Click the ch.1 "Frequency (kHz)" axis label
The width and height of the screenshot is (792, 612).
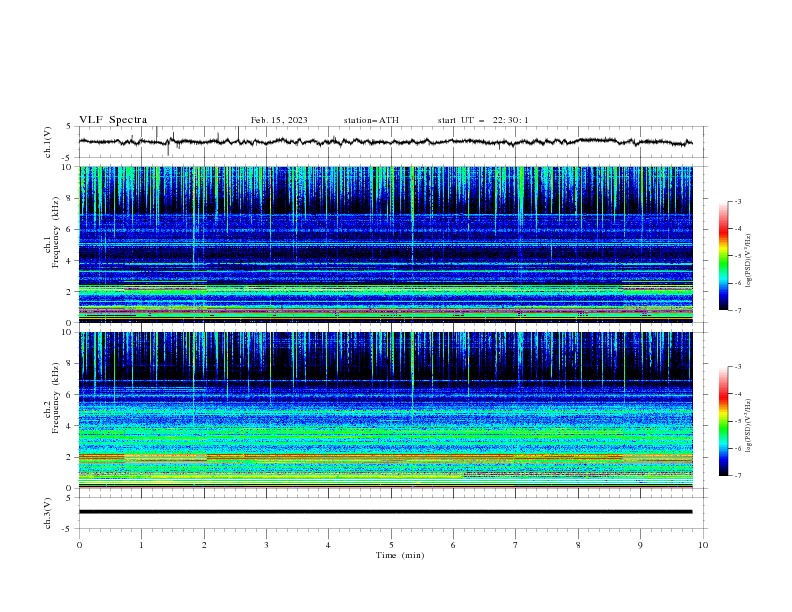pyautogui.click(x=55, y=231)
